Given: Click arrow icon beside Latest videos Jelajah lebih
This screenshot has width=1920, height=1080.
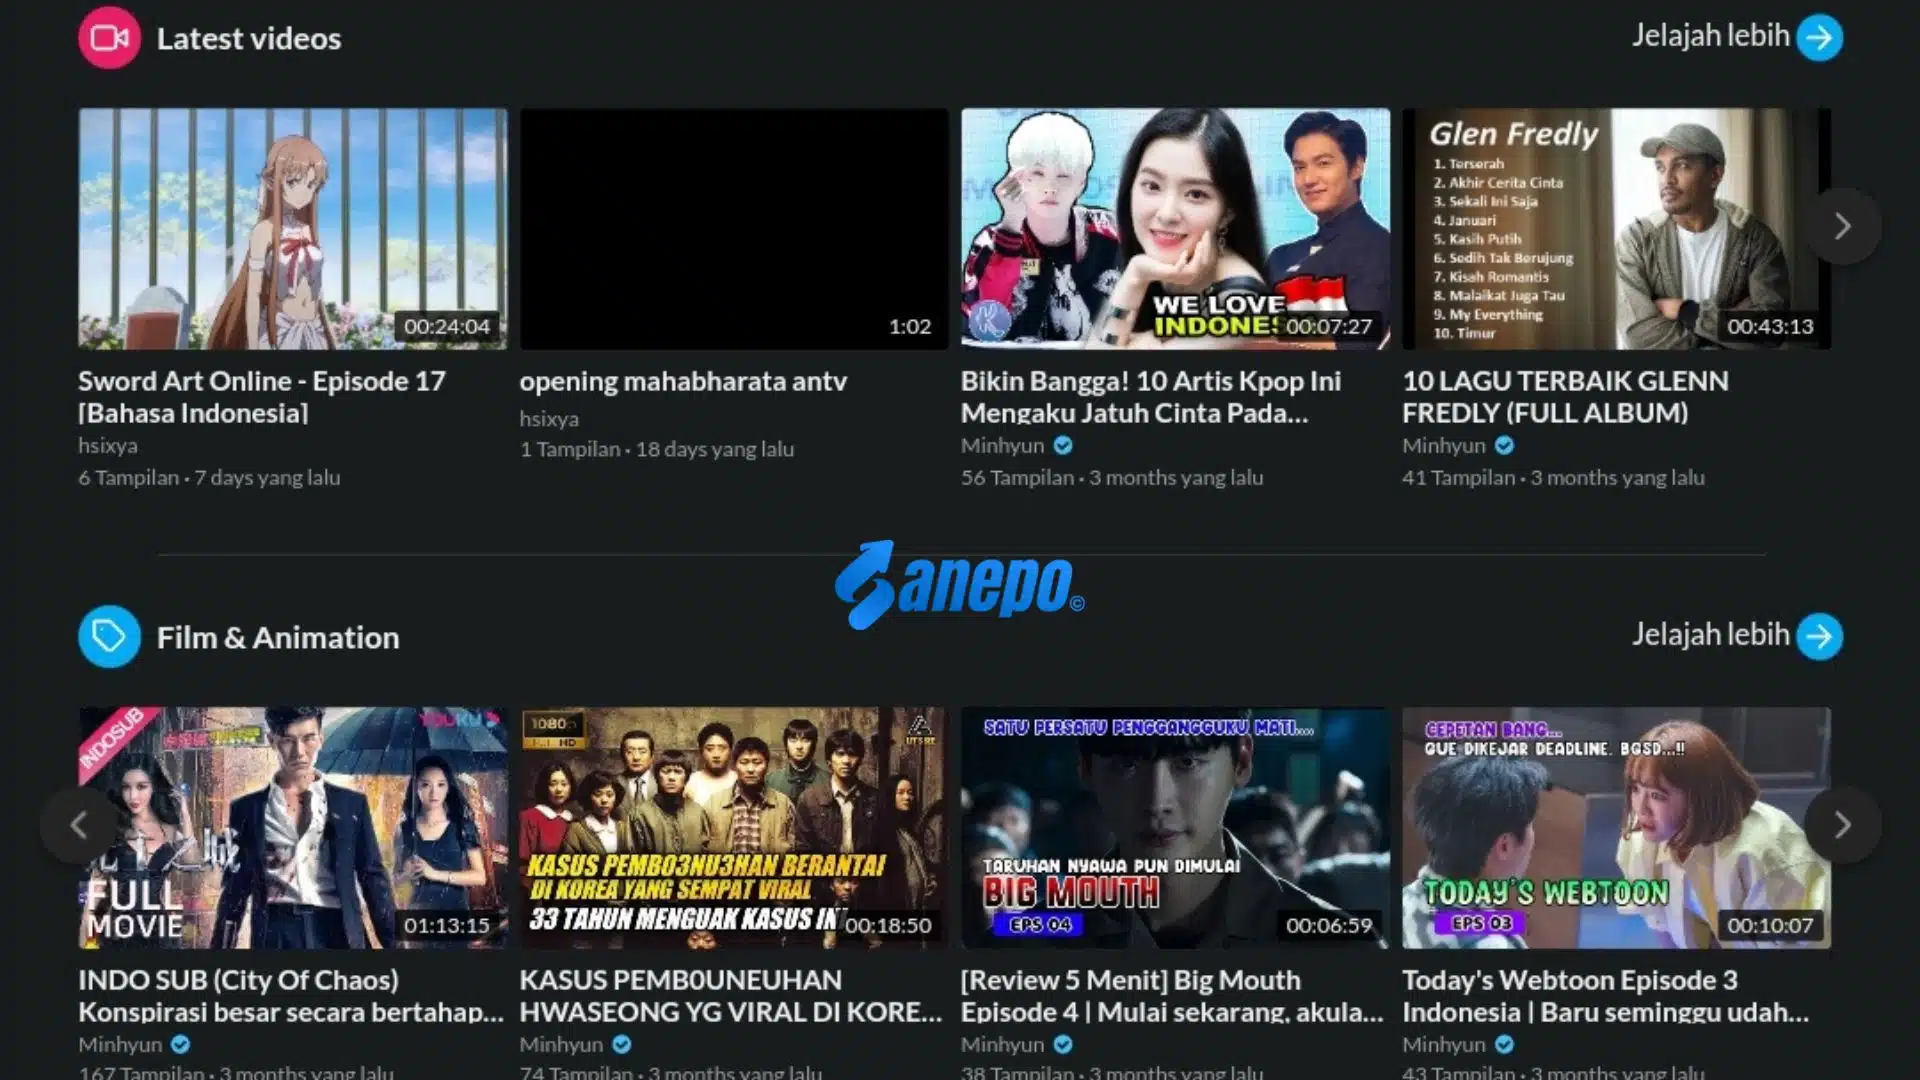Looking at the screenshot, I should [1819, 37].
